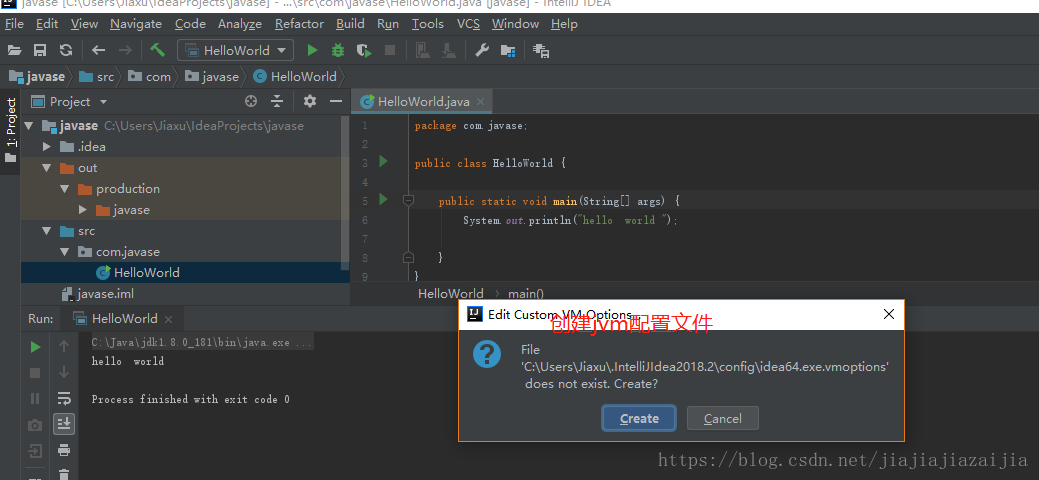The image size is (1039, 480).
Task: Open the Refactor menu
Action: pyautogui.click(x=300, y=24)
